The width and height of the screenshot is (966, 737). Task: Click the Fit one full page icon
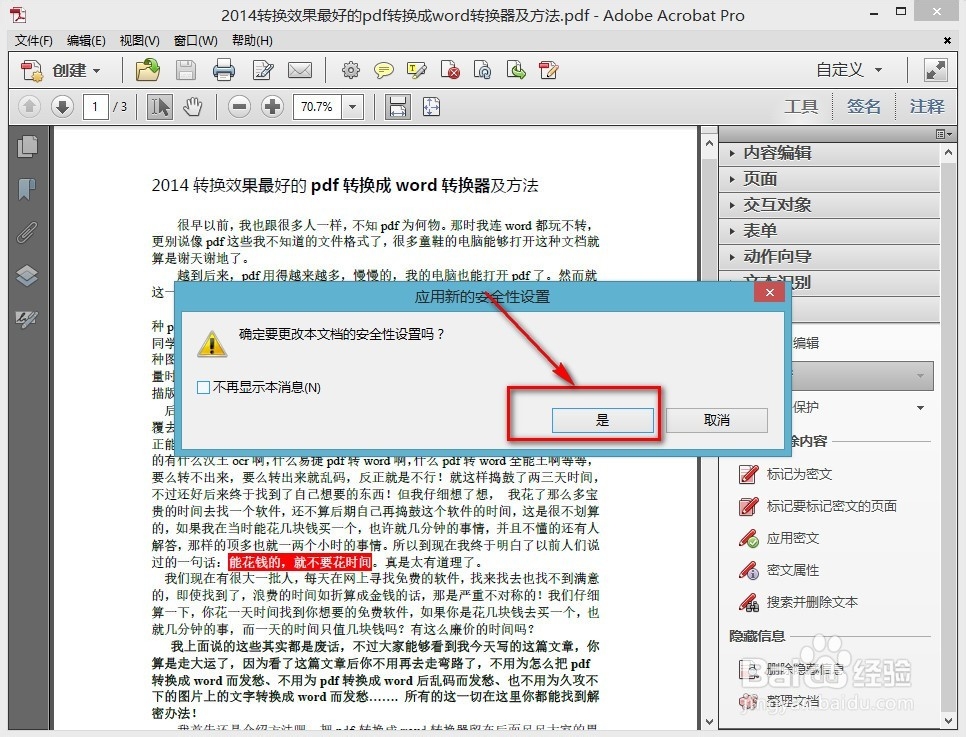tap(431, 107)
